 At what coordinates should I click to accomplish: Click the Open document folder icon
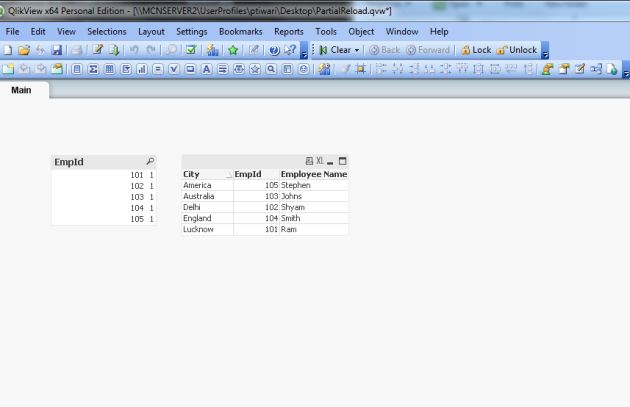point(24,50)
